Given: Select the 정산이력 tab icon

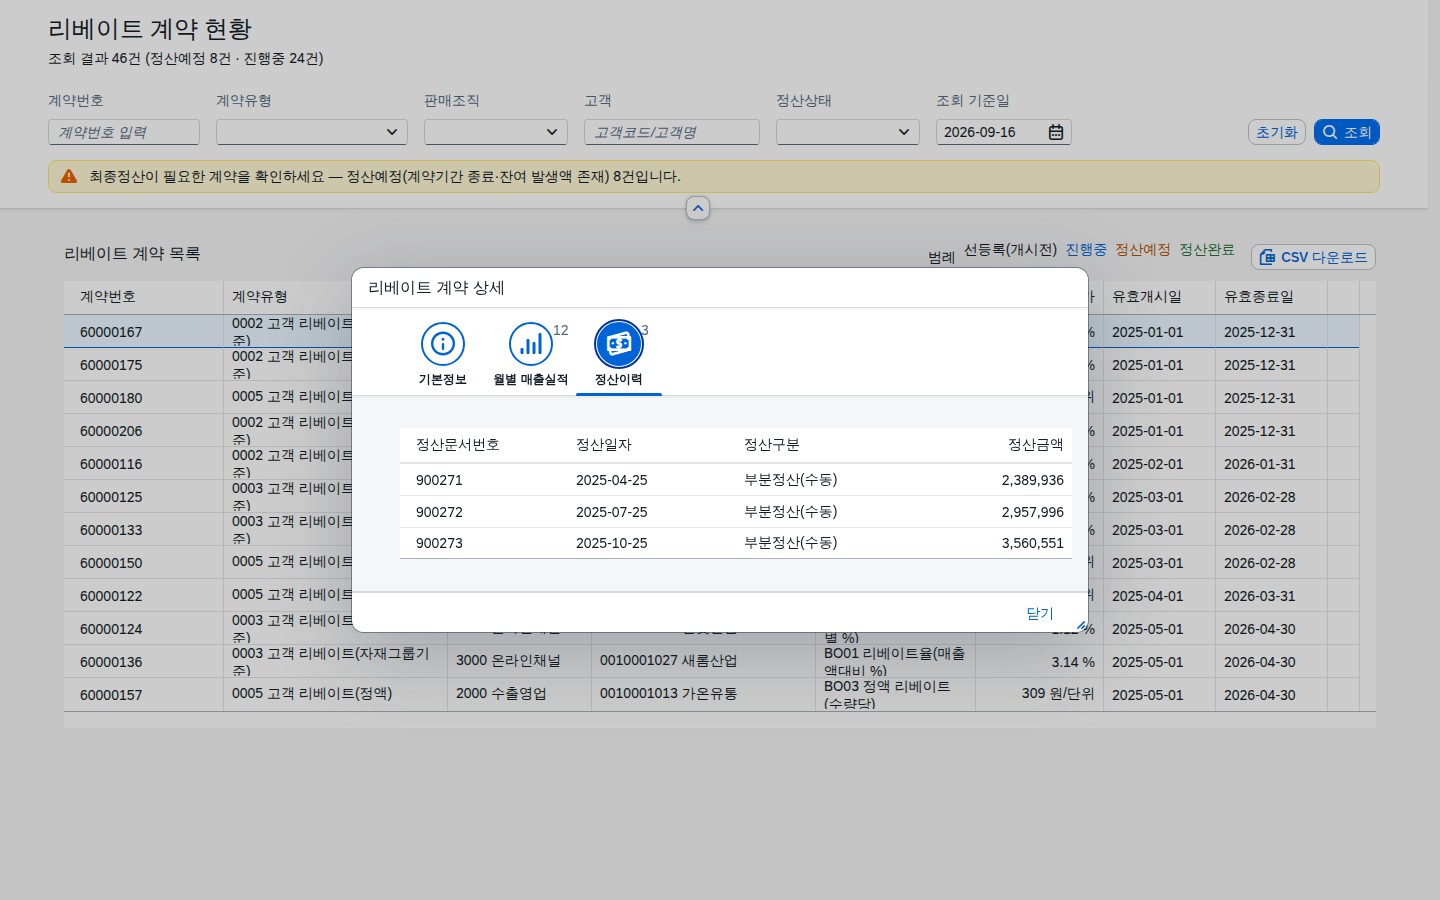Looking at the screenshot, I should click(x=619, y=344).
